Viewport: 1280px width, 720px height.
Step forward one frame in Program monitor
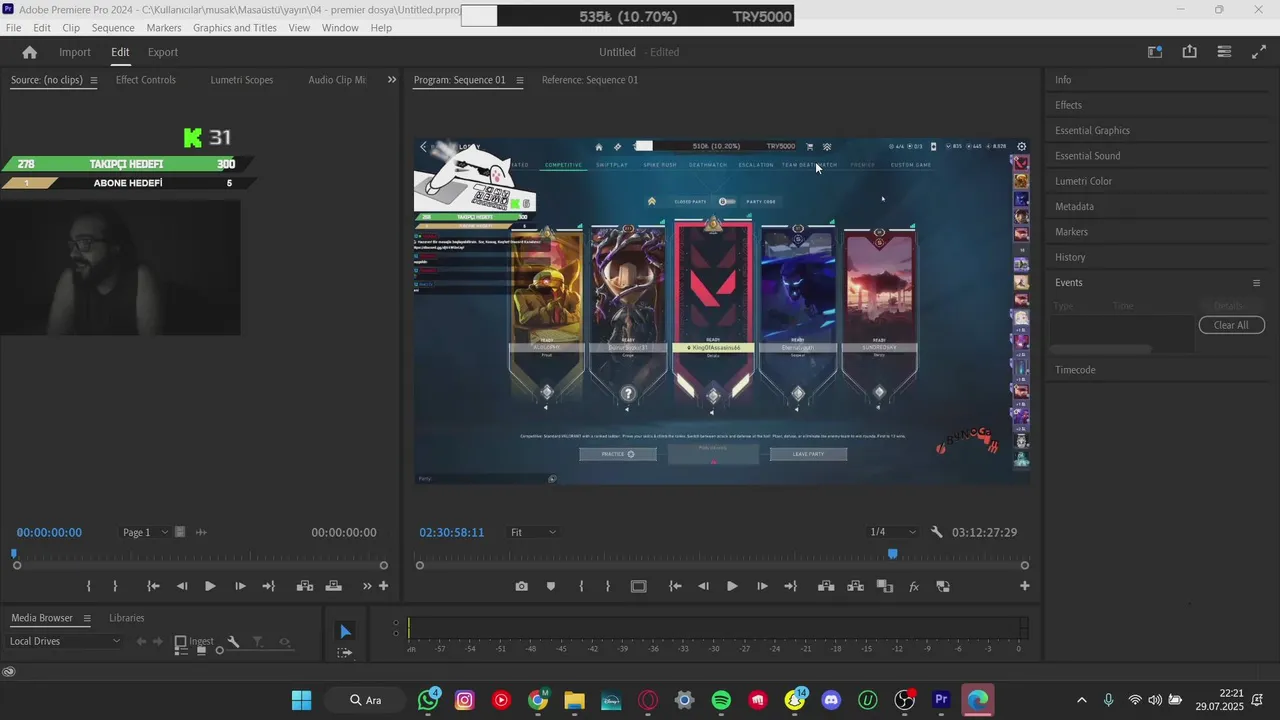click(x=762, y=586)
